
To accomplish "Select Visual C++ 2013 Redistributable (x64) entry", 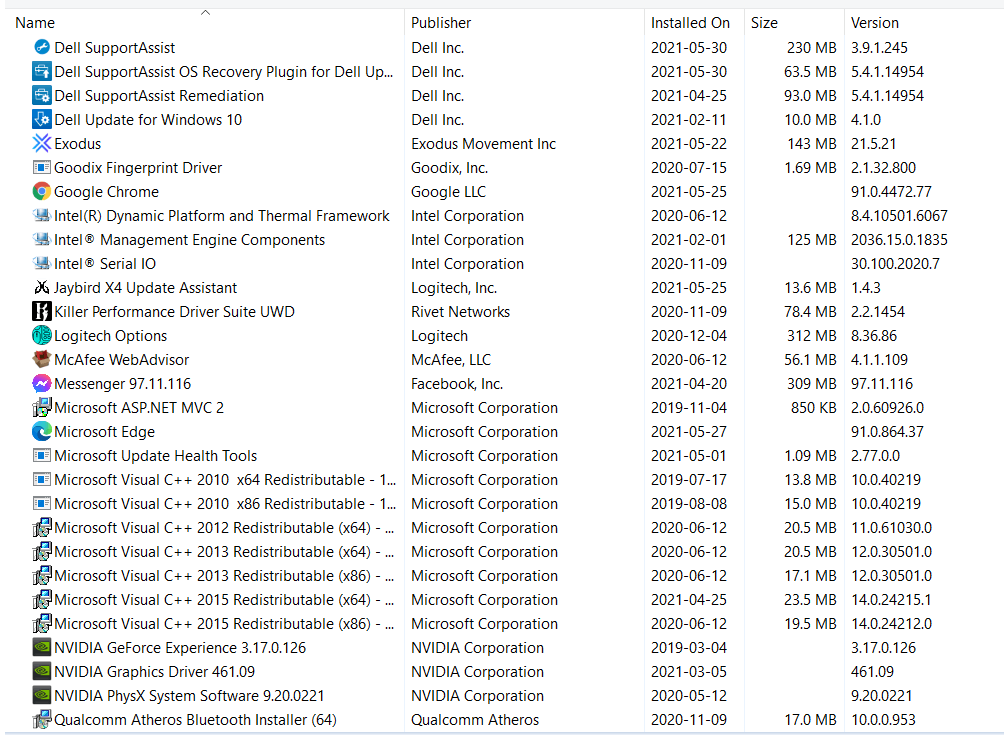I will [x=502, y=552].
